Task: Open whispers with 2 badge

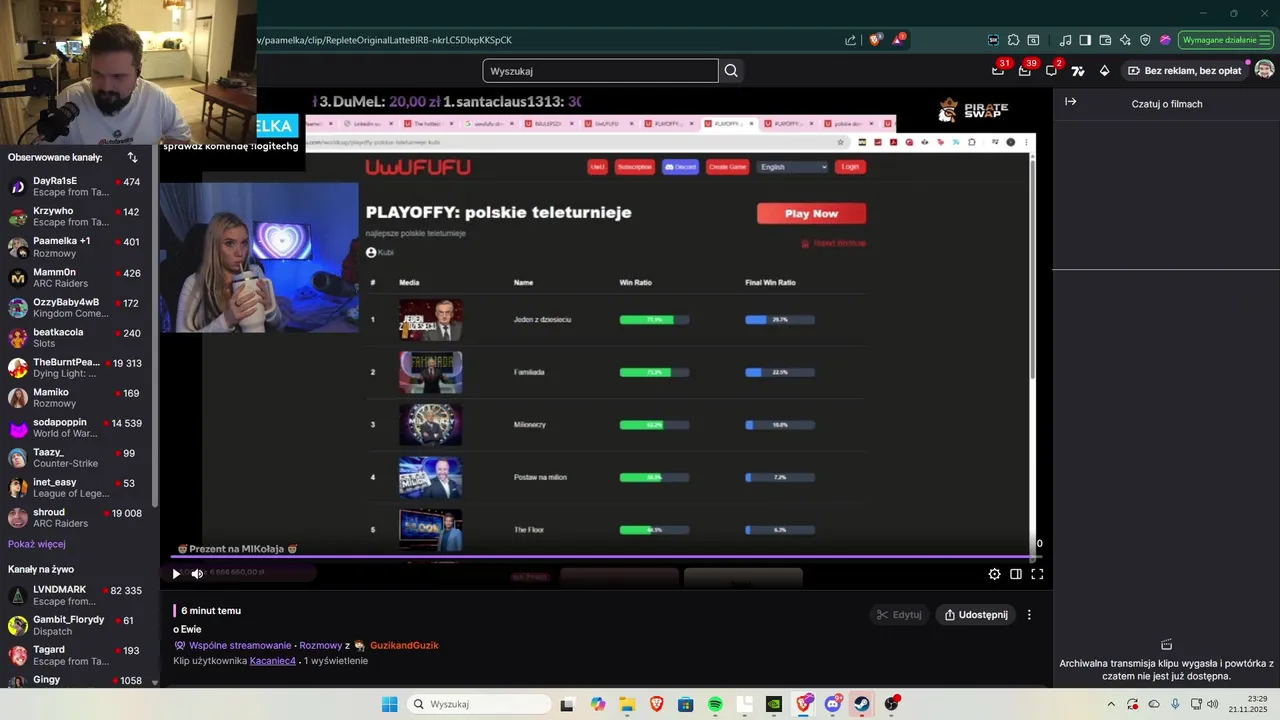Action: click(x=1052, y=70)
